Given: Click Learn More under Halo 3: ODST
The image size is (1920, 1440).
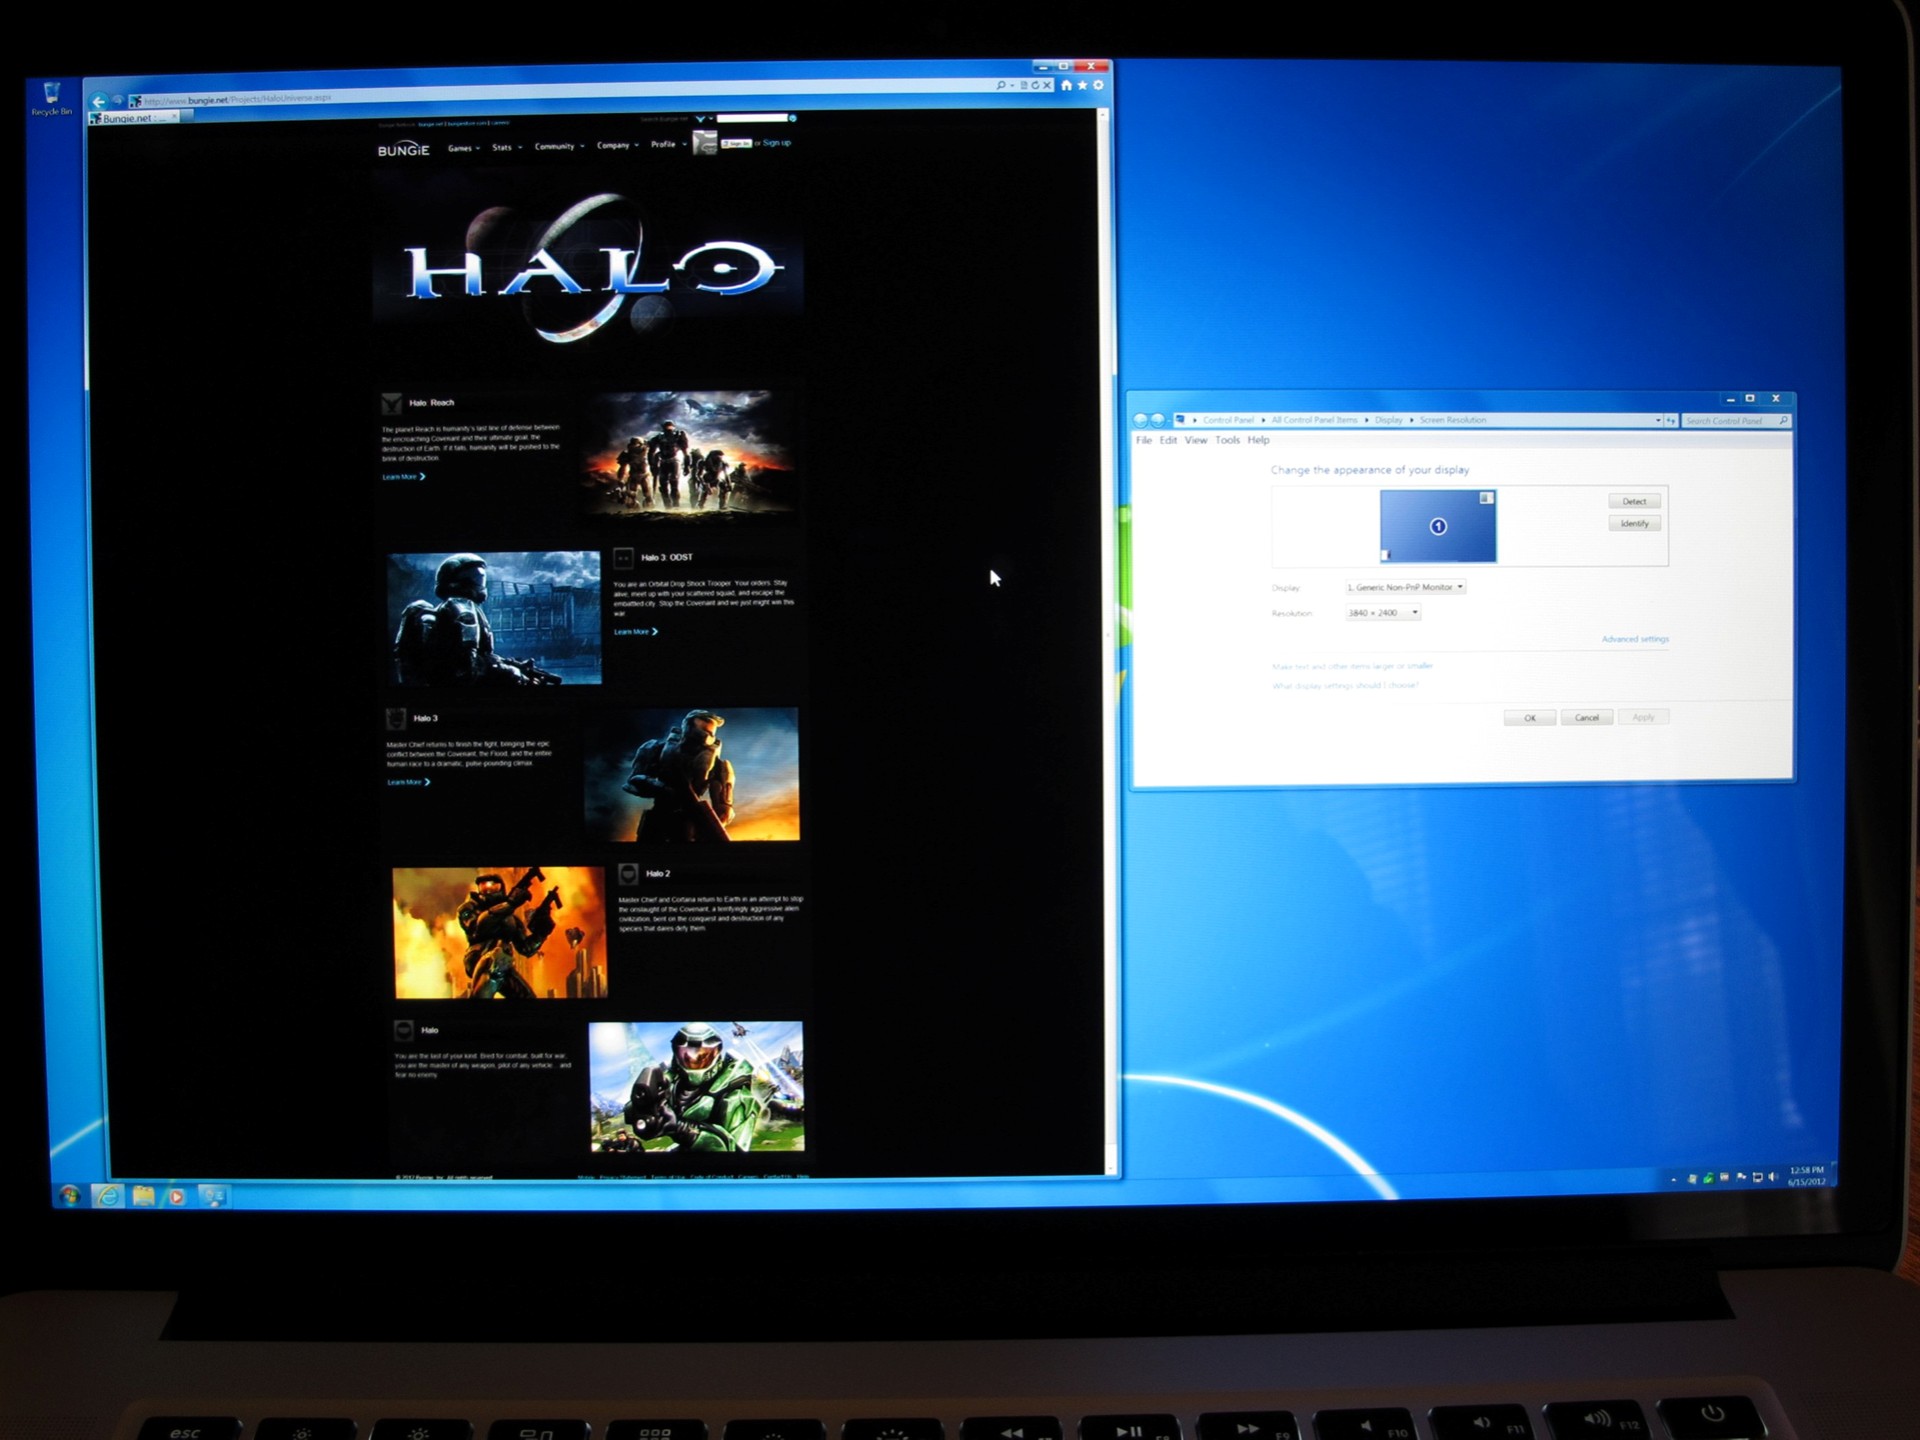Looking at the screenshot, I should click(x=636, y=632).
